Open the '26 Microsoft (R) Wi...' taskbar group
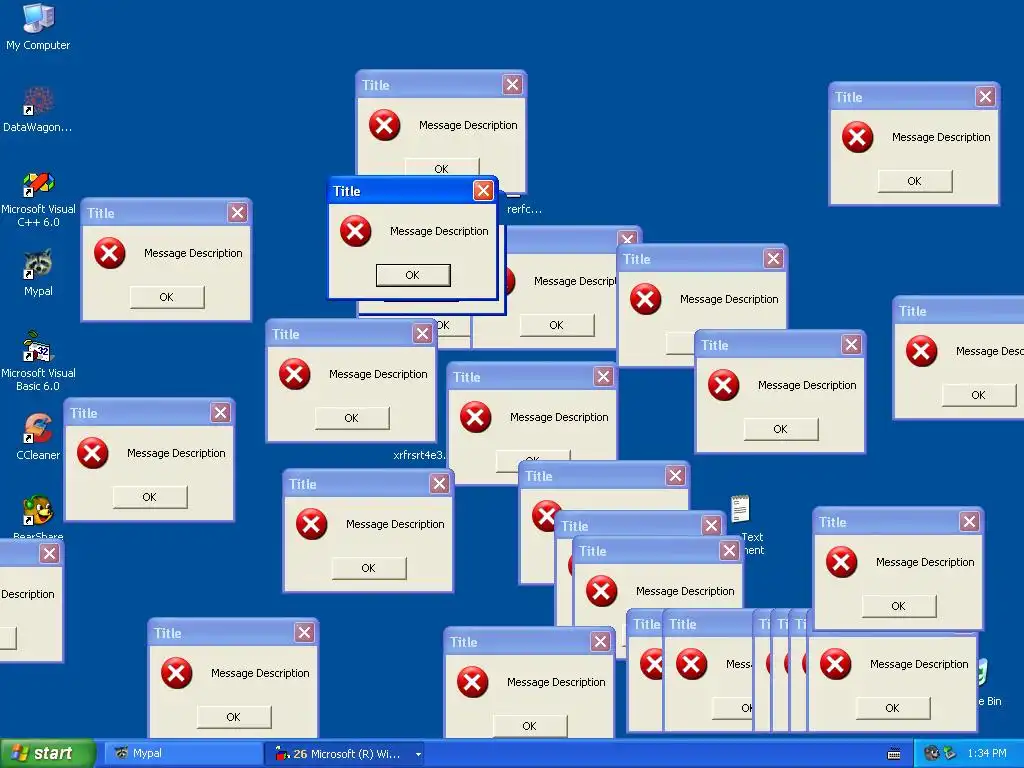This screenshot has width=1024, height=768. click(x=344, y=754)
